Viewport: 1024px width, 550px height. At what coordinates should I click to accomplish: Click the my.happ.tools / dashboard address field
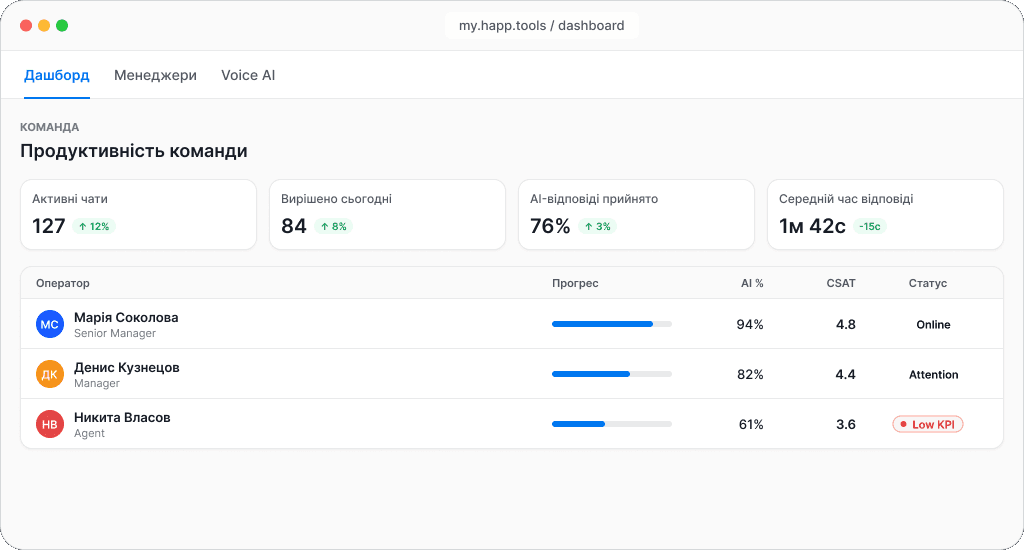[x=541, y=25]
